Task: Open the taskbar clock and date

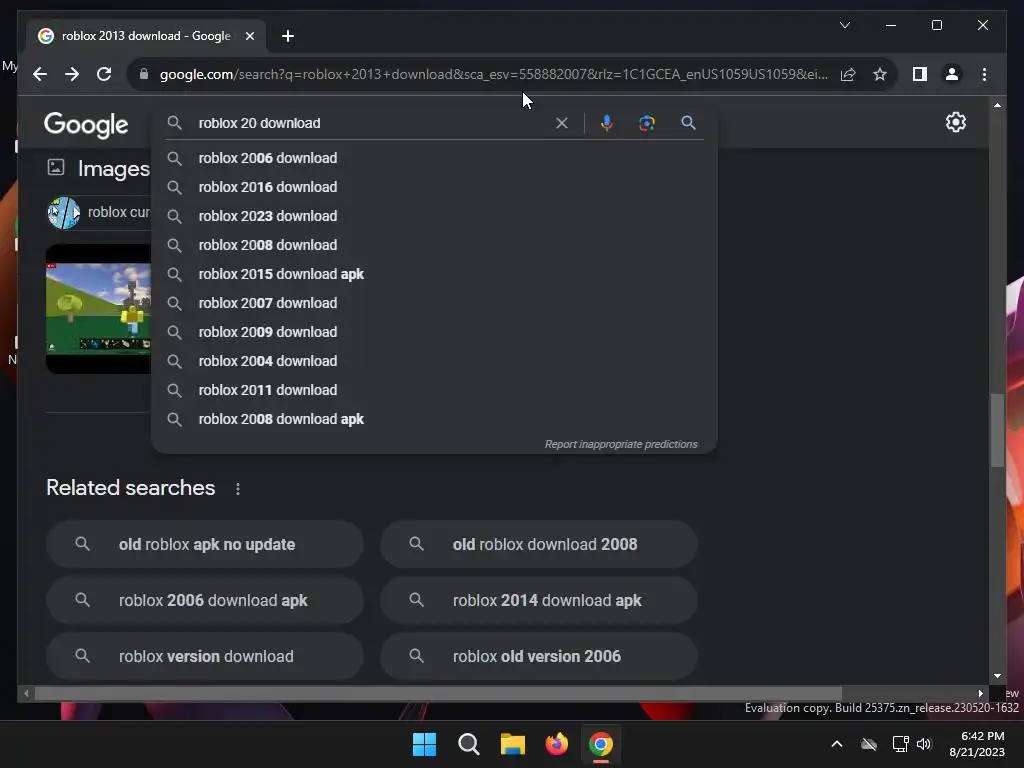Action: [977, 744]
